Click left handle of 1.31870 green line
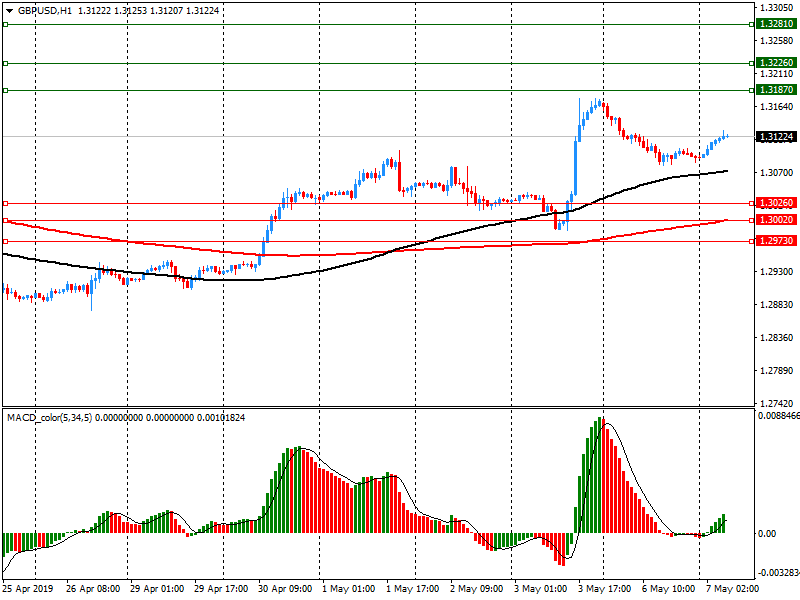Image resolution: width=800 pixels, height=600 pixels. click(5, 90)
